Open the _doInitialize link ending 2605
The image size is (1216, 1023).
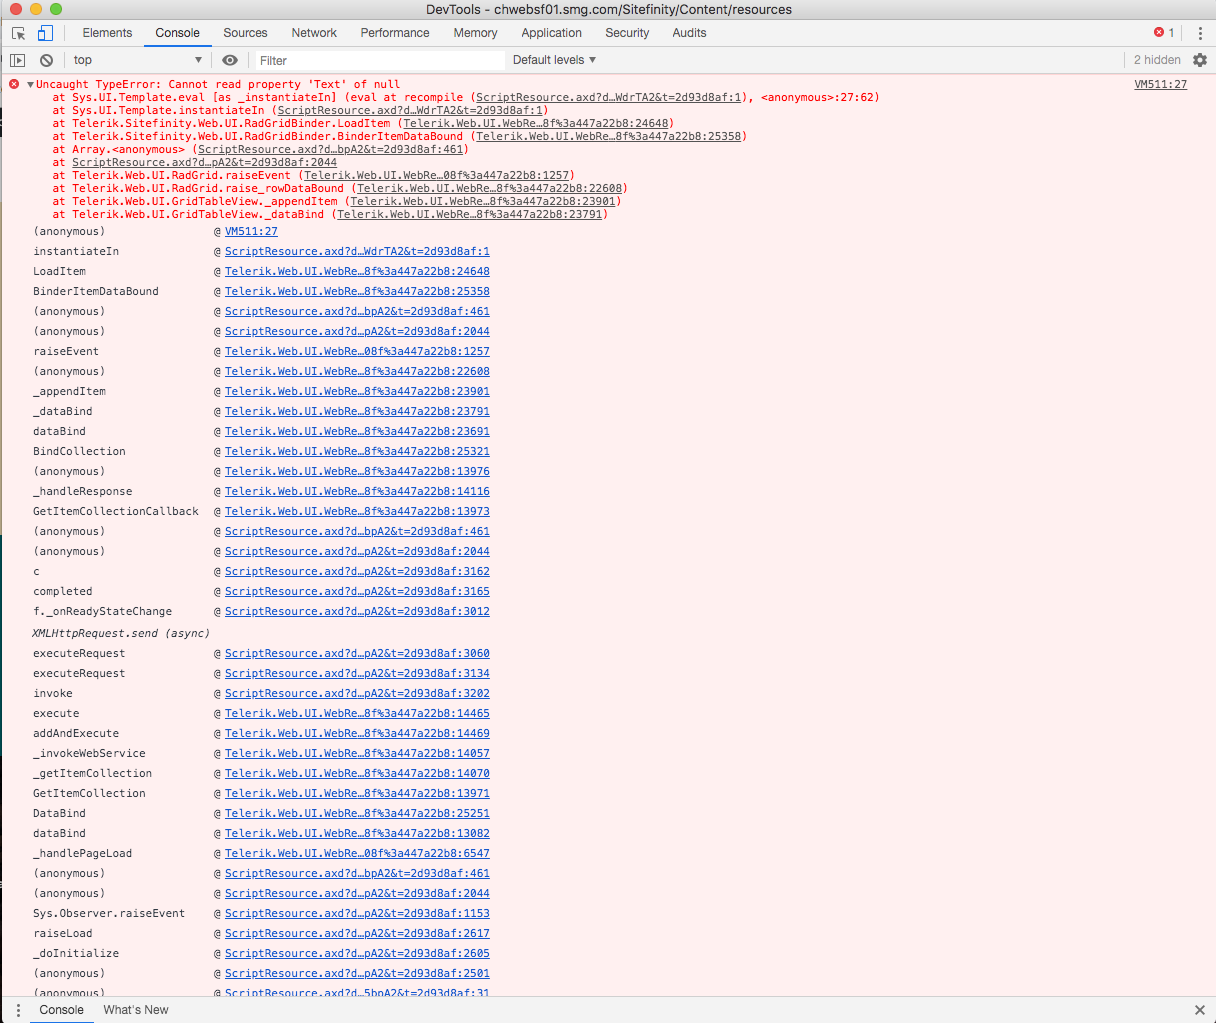(x=357, y=954)
